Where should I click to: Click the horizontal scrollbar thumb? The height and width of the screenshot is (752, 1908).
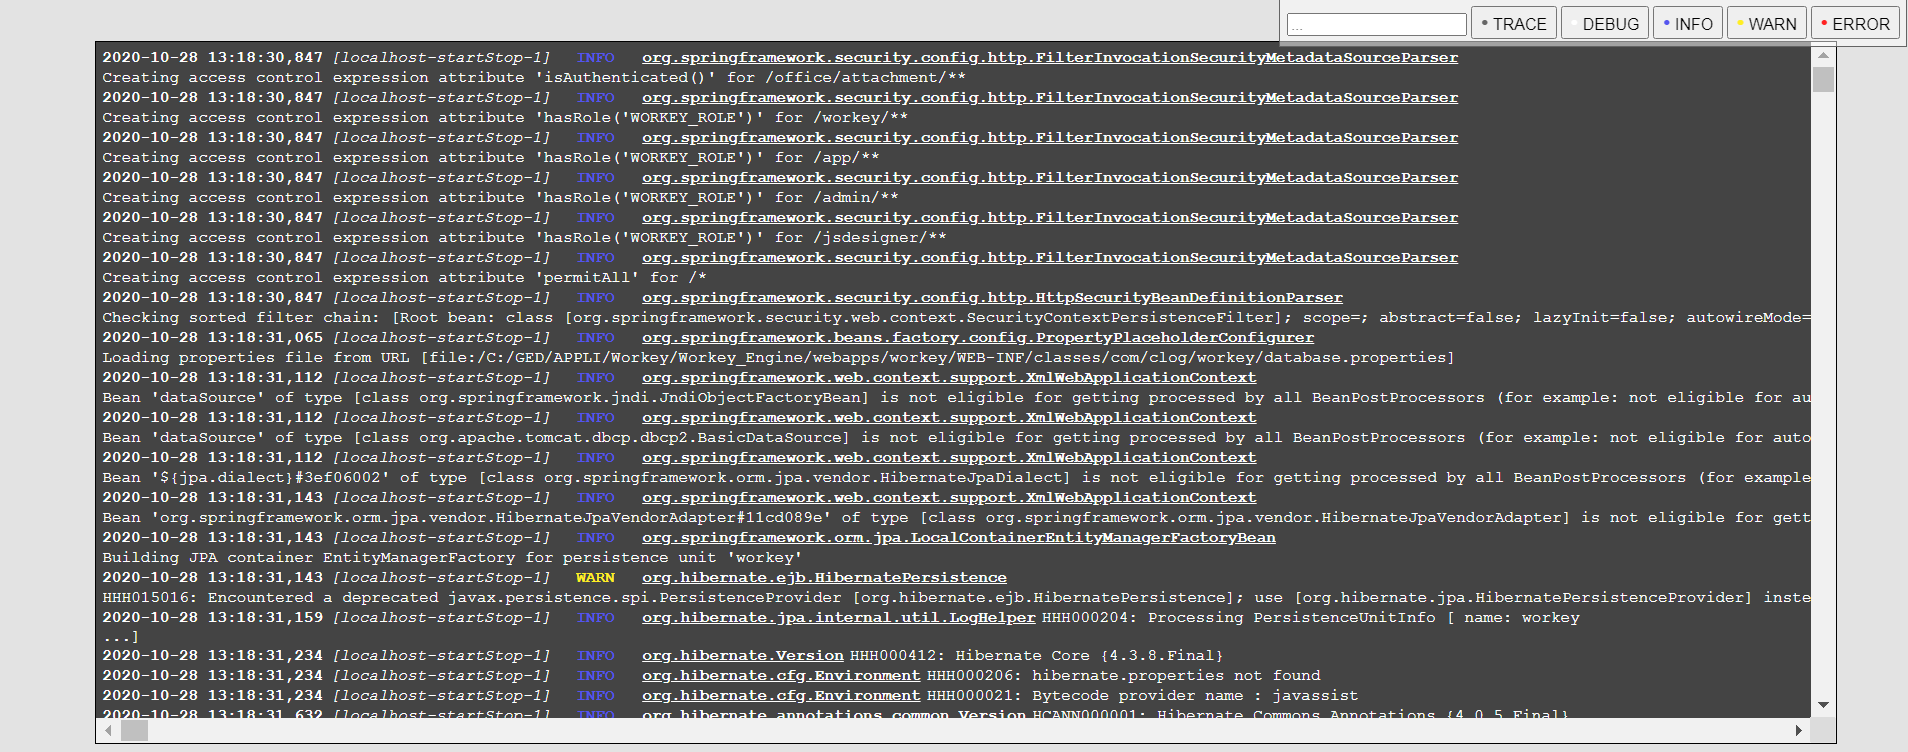(134, 731)
